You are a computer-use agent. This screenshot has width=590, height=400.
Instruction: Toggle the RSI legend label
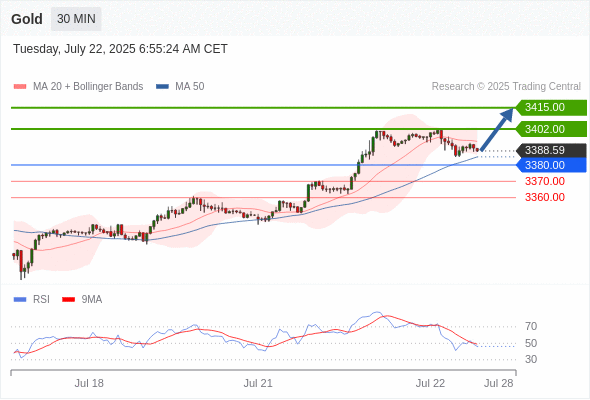(41, 300)
